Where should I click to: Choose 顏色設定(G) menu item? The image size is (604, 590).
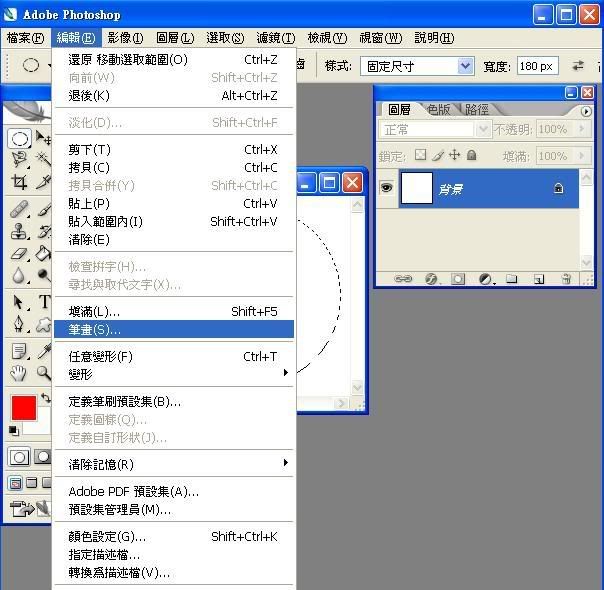click(174, 536)
